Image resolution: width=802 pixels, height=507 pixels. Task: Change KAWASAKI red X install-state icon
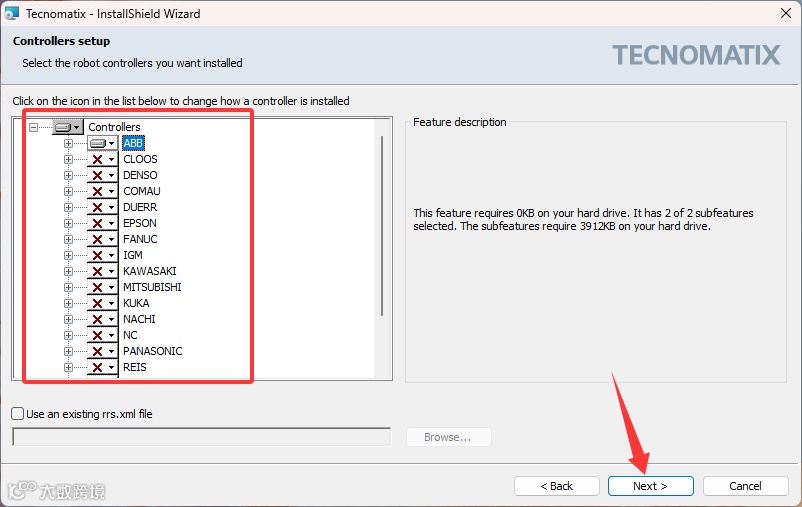pos(102,271)
